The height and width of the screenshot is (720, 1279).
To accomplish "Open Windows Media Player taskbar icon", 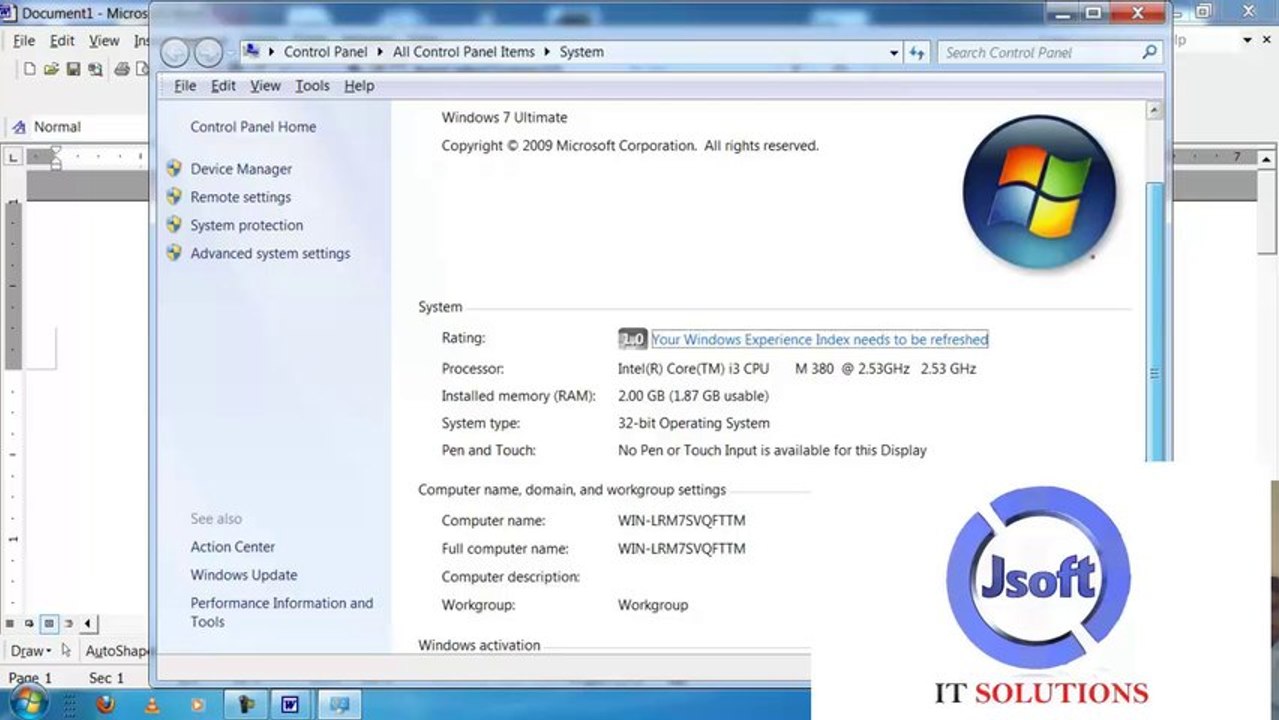I will (x=197, y=704).
